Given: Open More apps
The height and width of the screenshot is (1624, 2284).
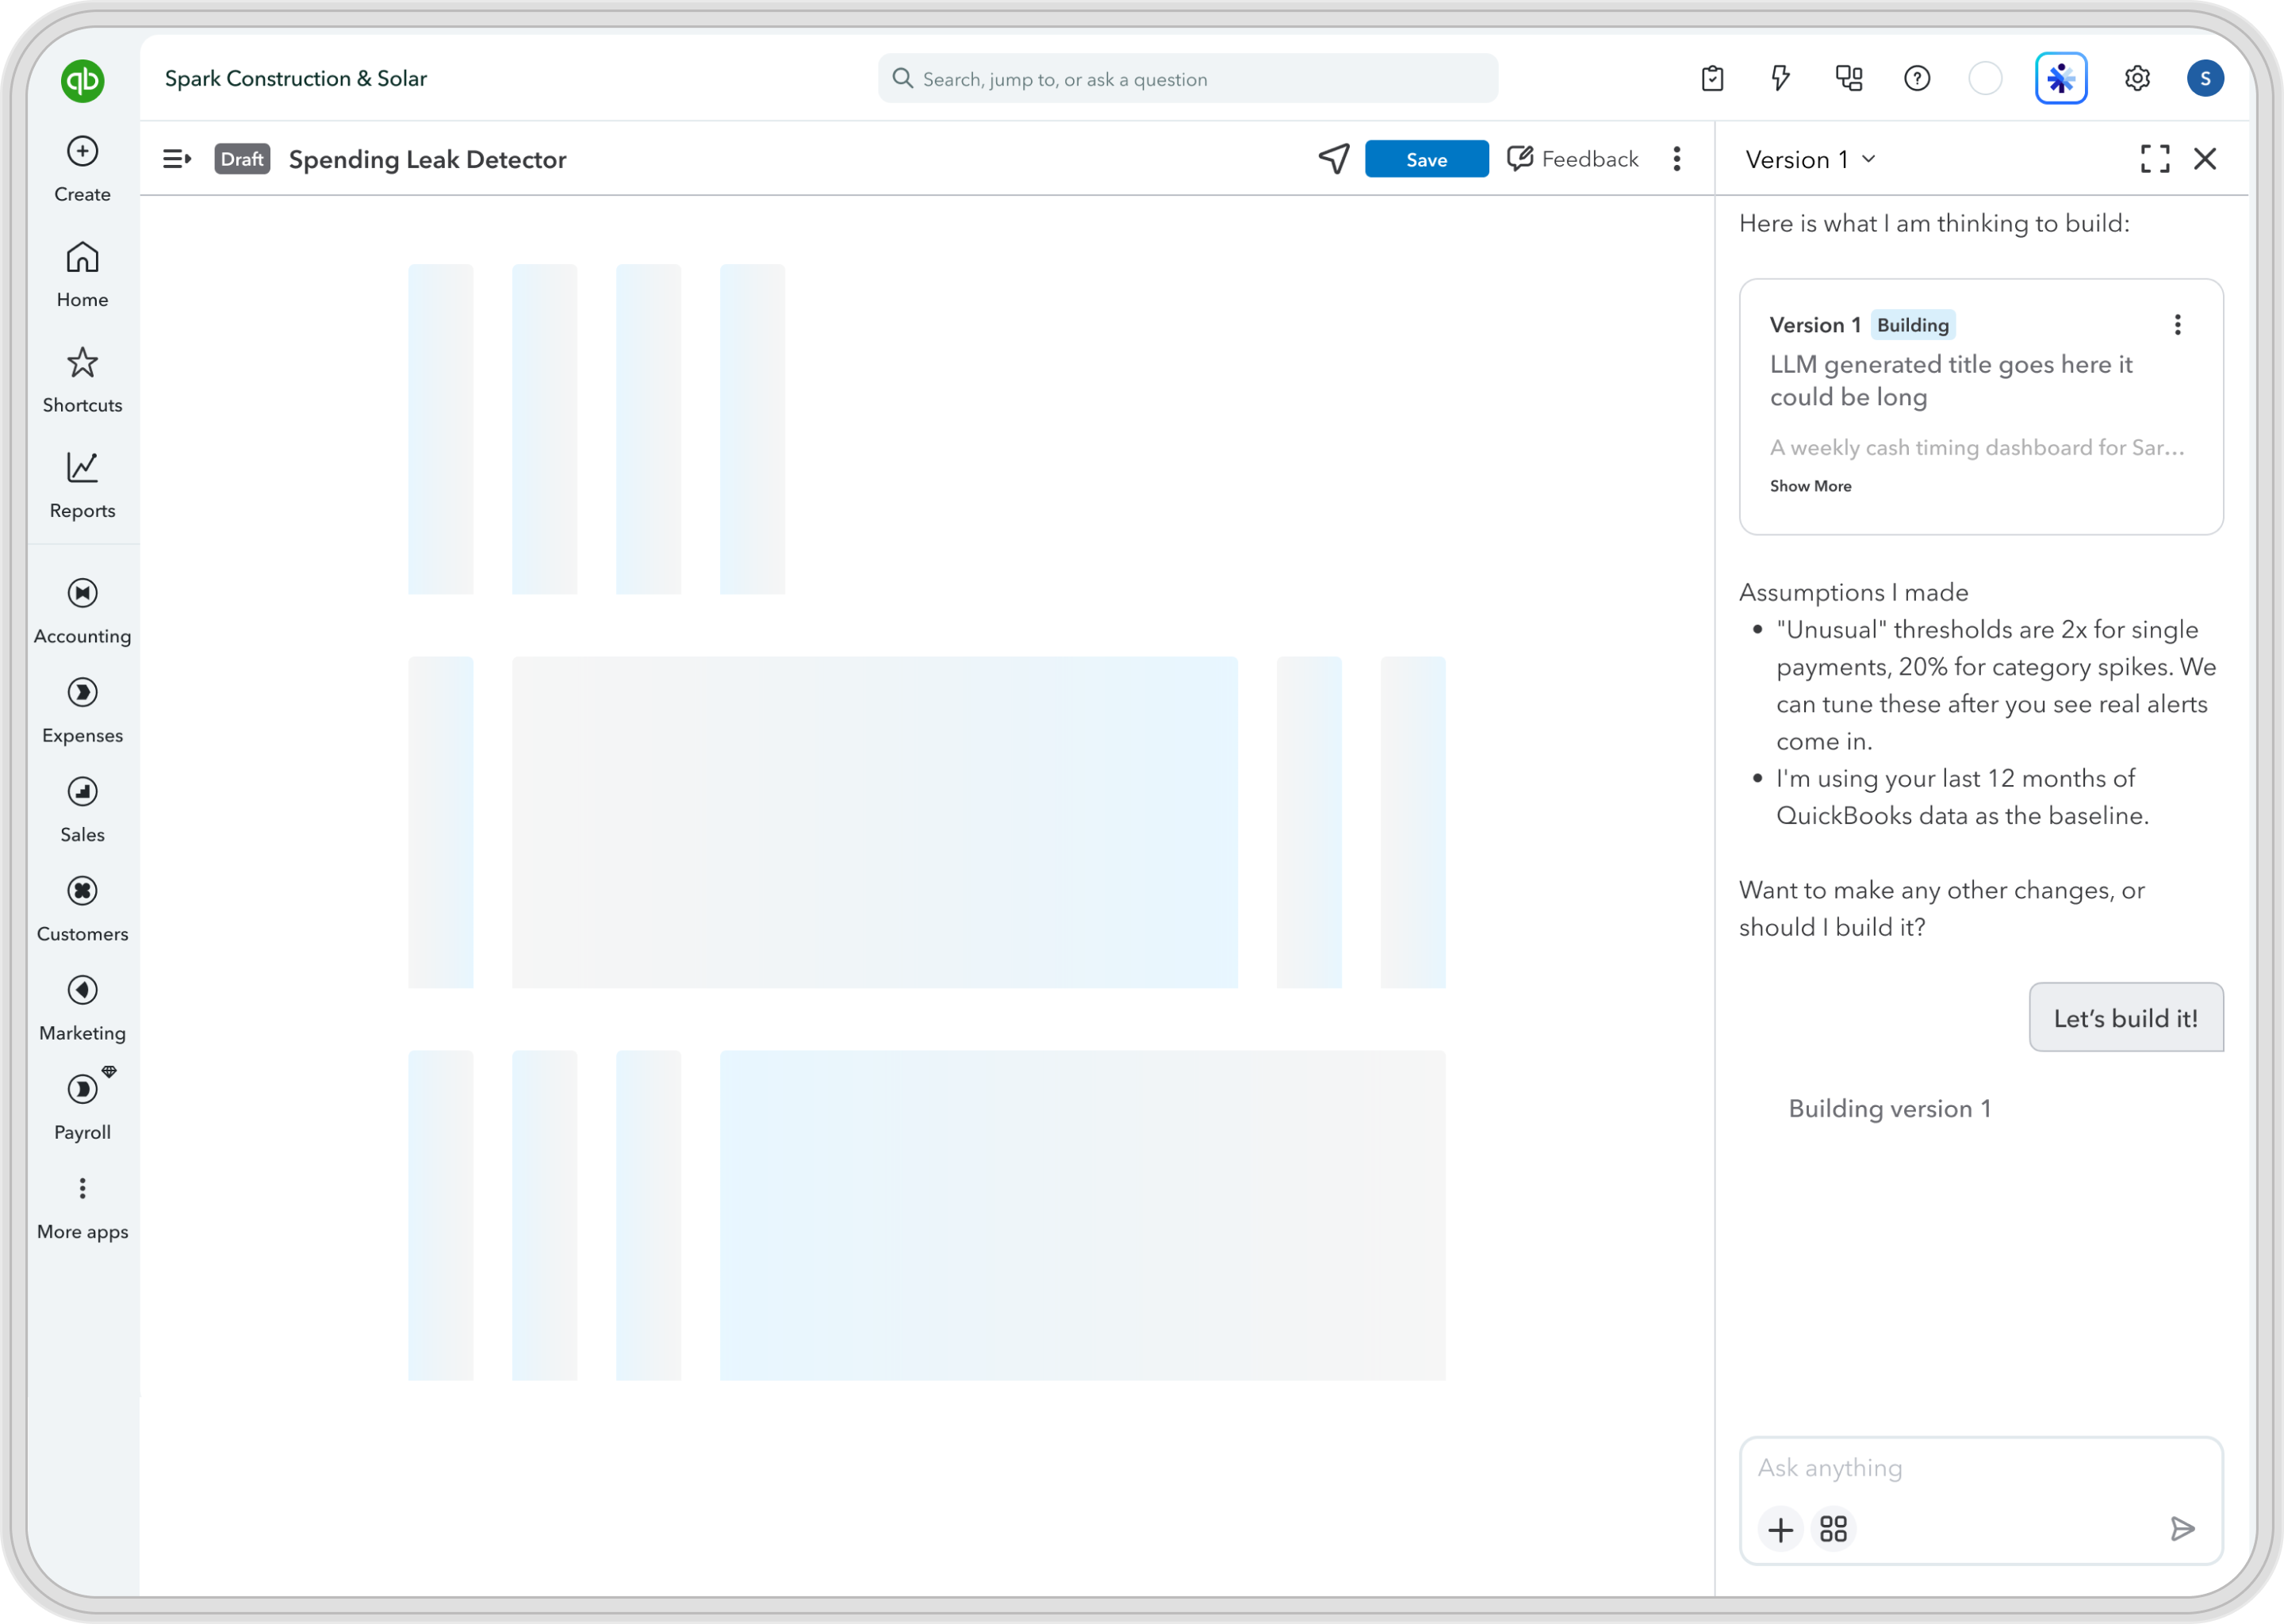Looking at the screenshot, I should pos(82,1209).
